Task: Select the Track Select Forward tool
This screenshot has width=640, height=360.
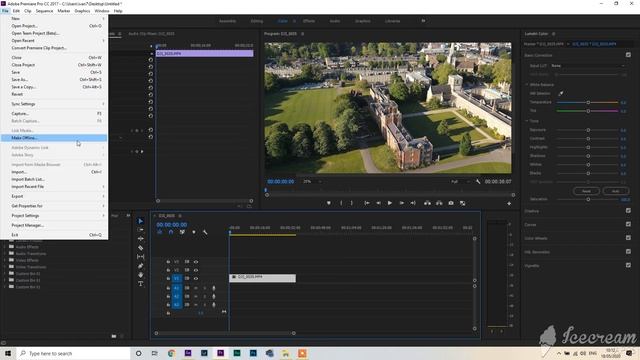Action: (x=140, y=230)
